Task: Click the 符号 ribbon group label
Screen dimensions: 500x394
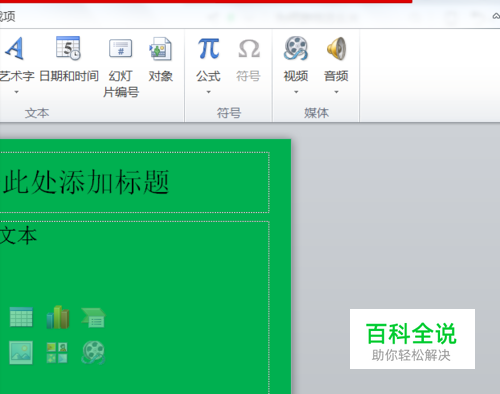Action: pos(229,113)
